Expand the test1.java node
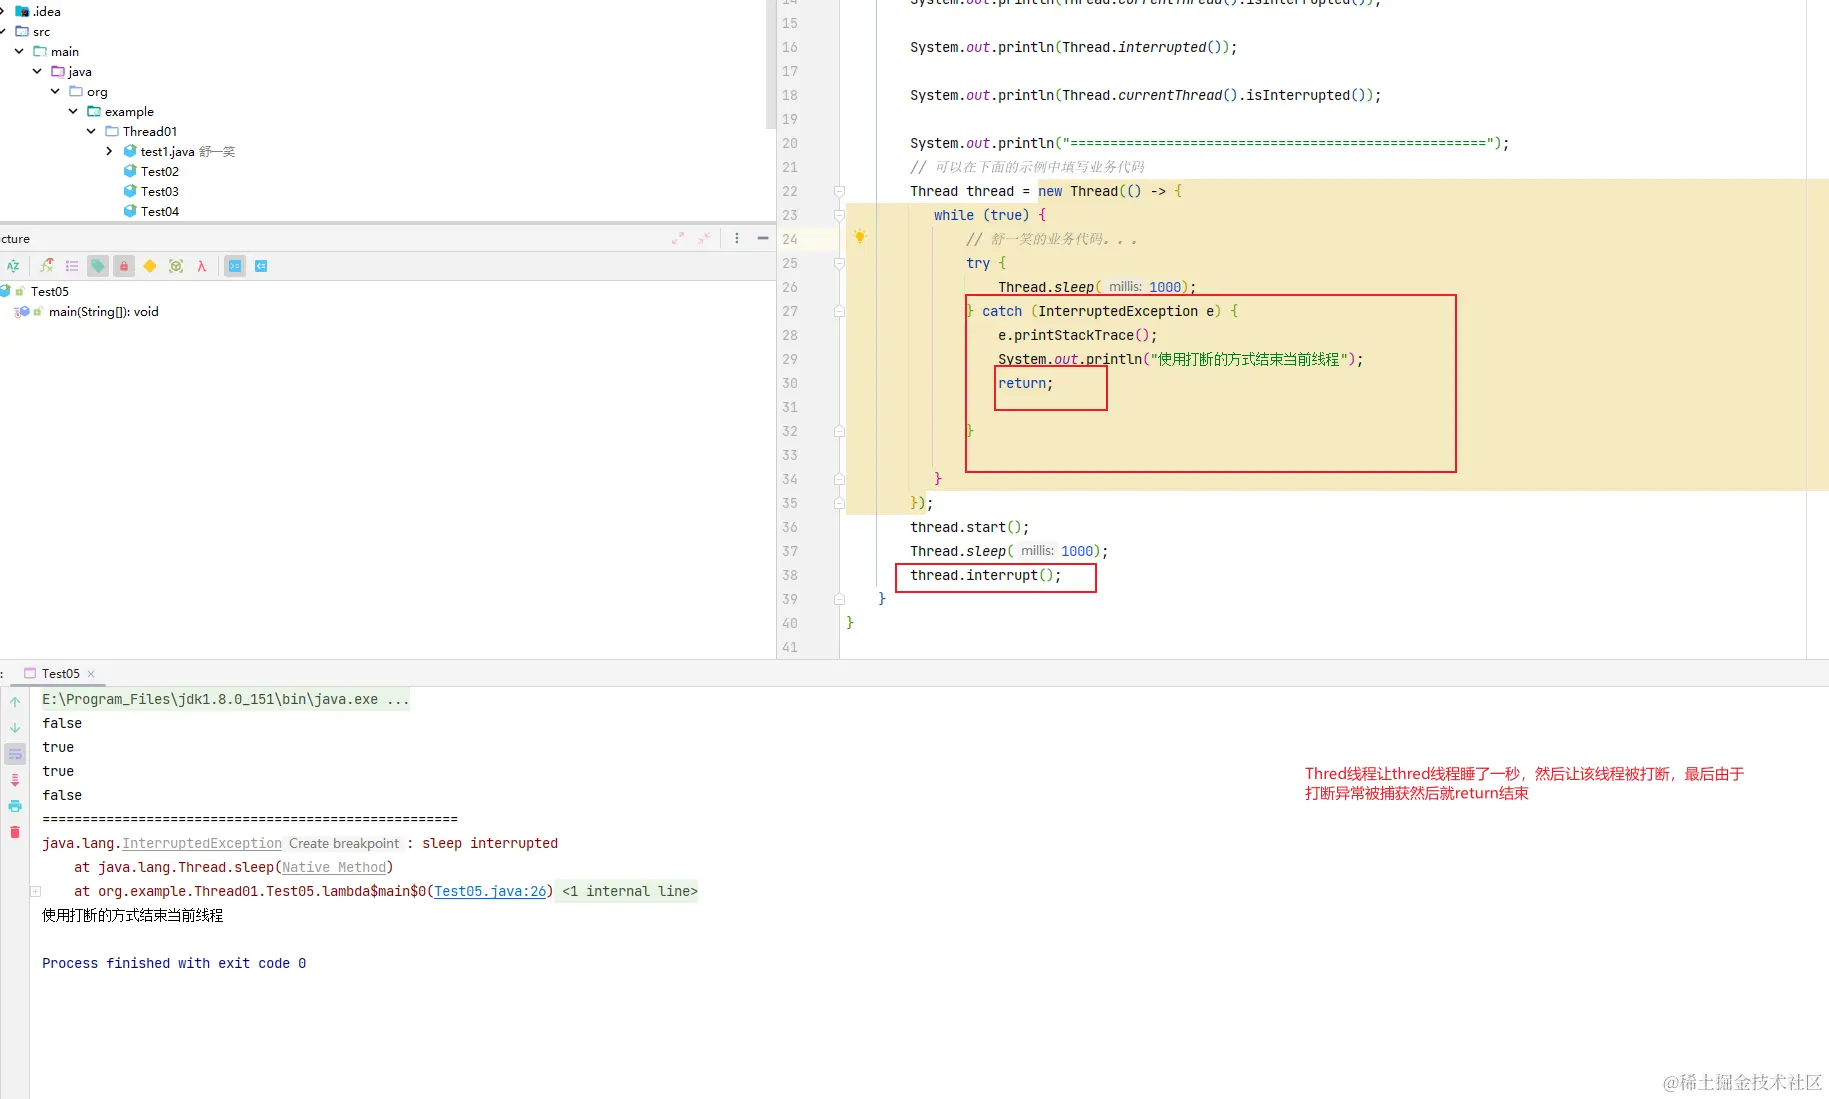The image size is (1829, 1099). coord(109,151)
